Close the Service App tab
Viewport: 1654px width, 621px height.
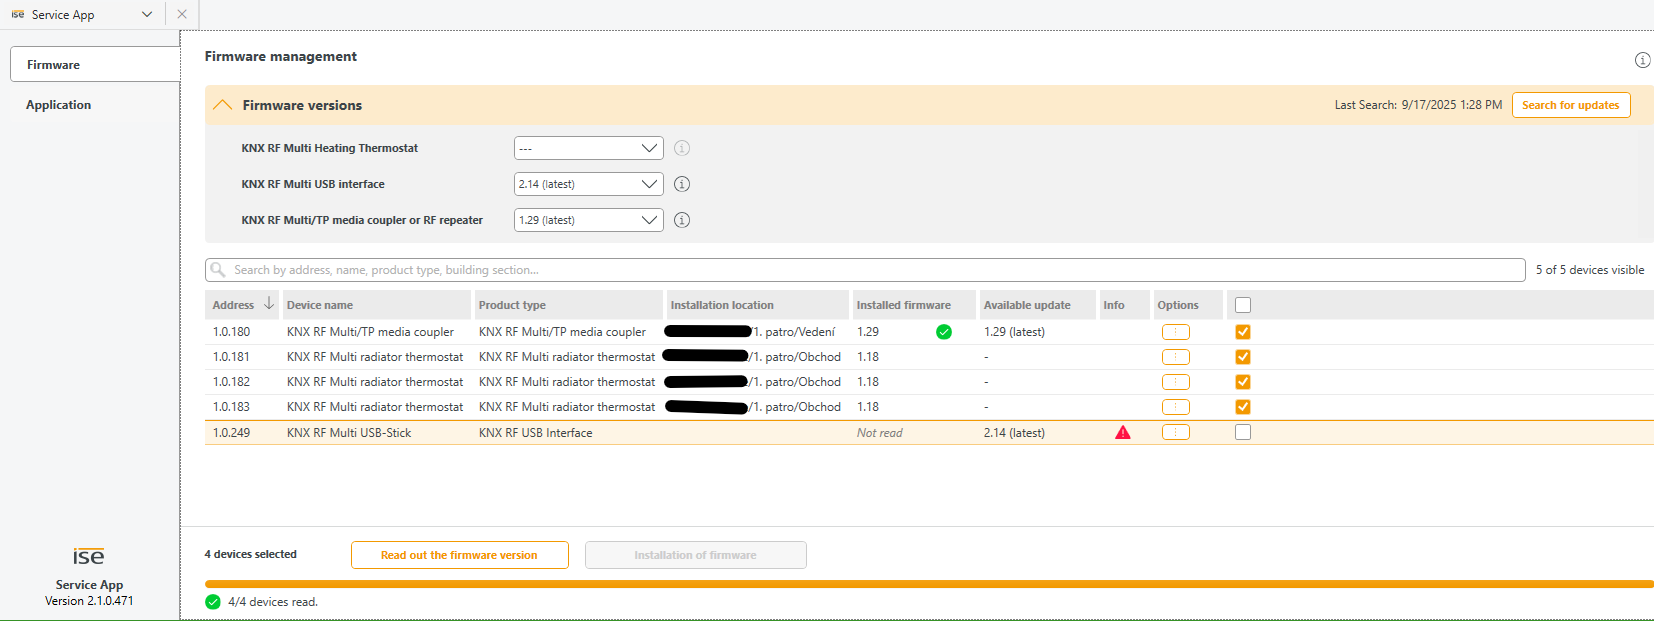(x=182, y=14)
